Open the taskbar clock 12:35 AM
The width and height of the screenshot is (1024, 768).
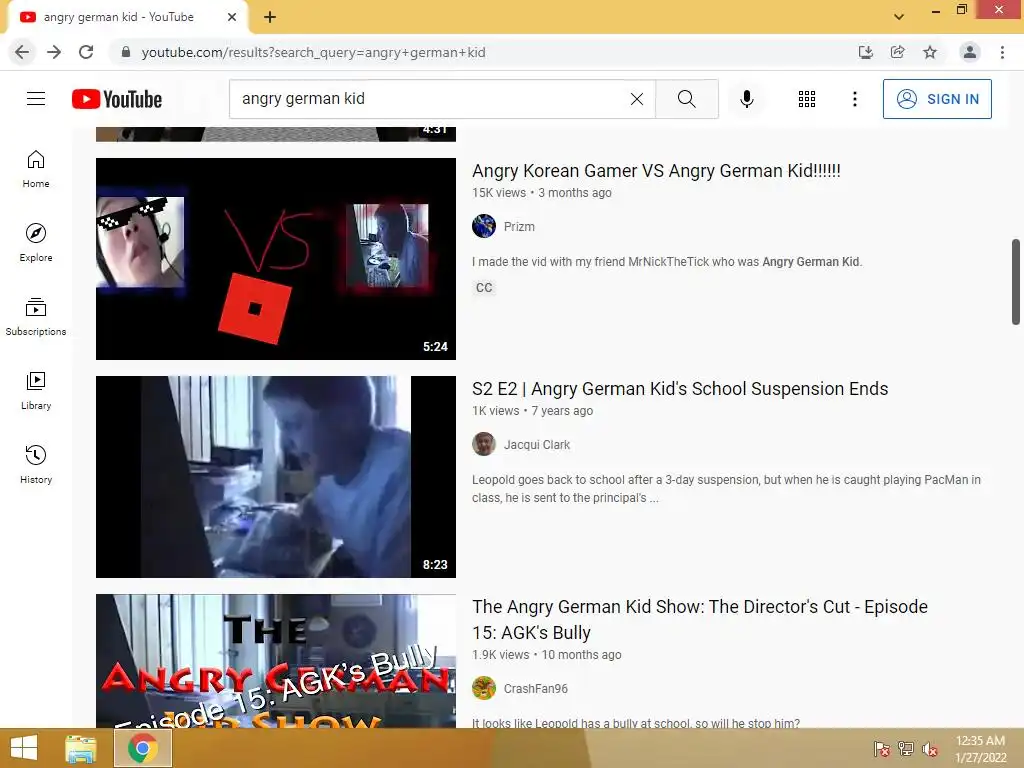pos(980,748)
